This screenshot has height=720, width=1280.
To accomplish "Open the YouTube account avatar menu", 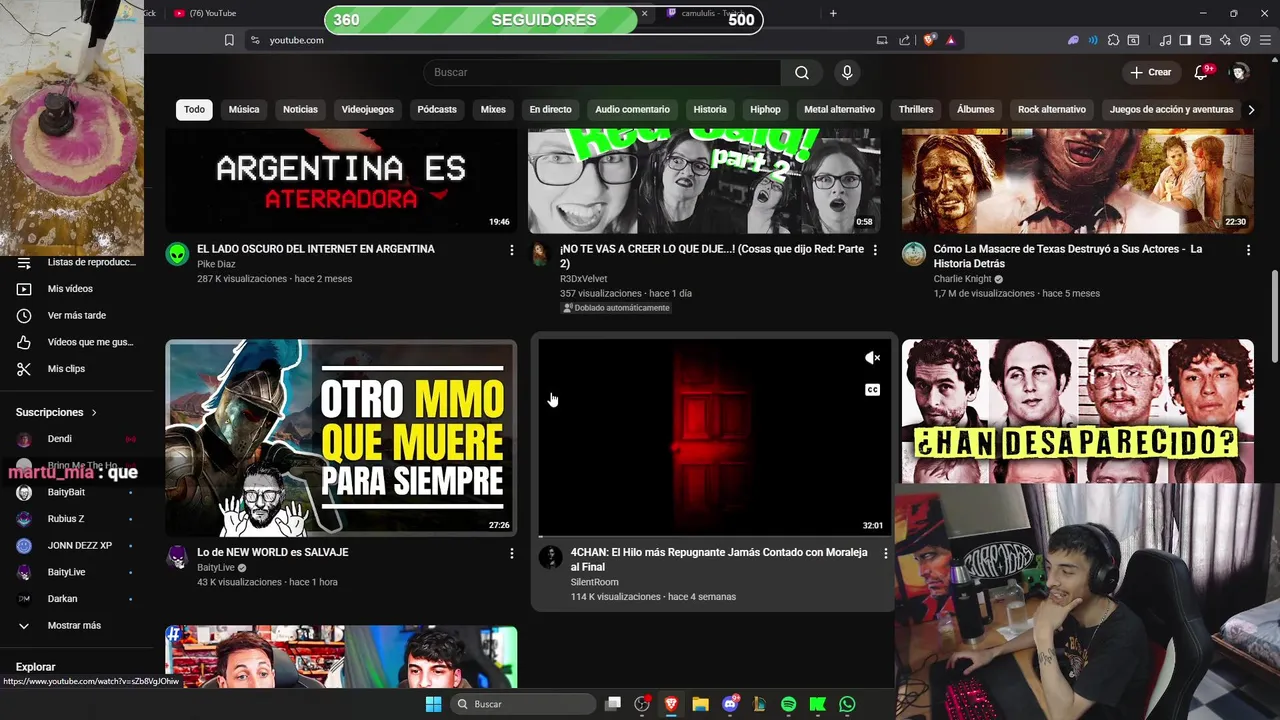I will click(x=1239, y=72).
